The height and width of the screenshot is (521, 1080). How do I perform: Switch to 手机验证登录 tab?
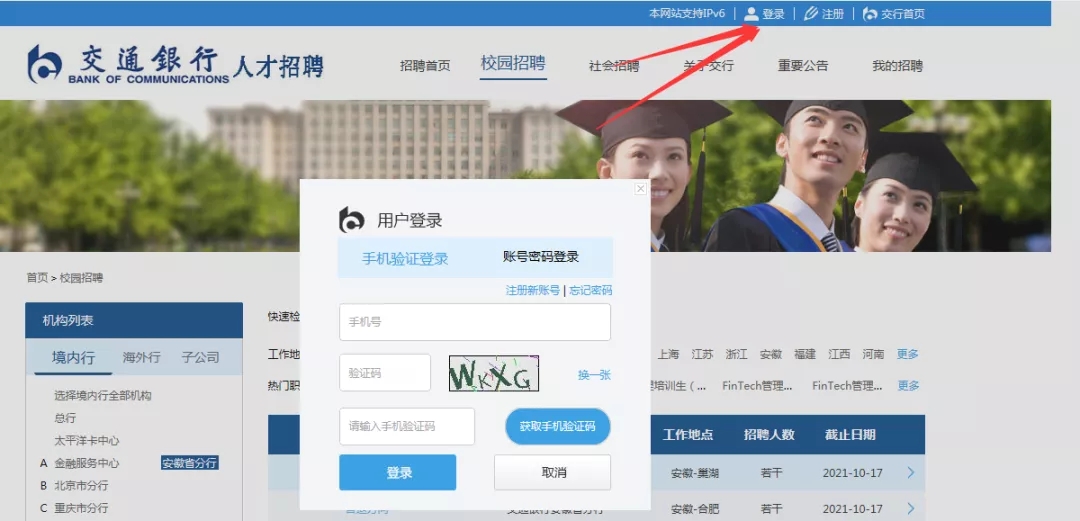pyautogui.click(x=405, y=258)
